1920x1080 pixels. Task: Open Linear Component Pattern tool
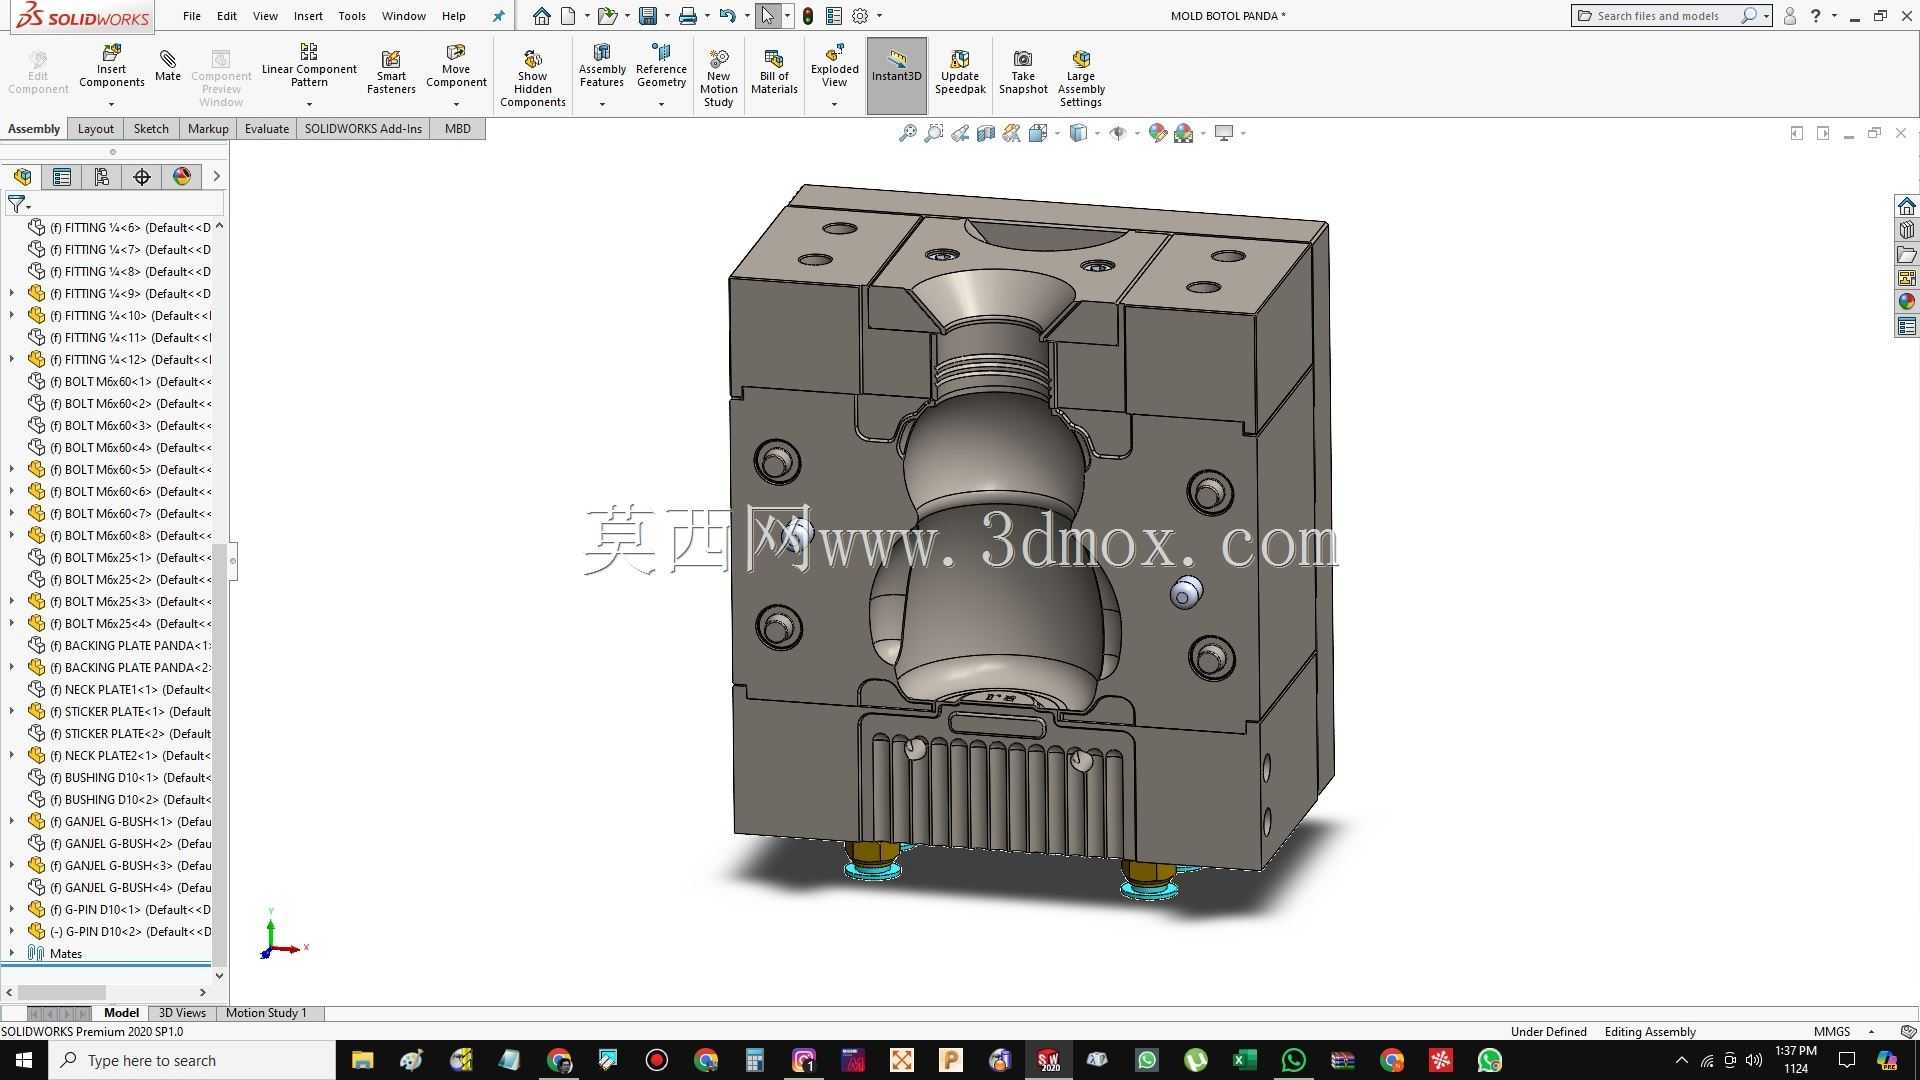tap(309, 66)
